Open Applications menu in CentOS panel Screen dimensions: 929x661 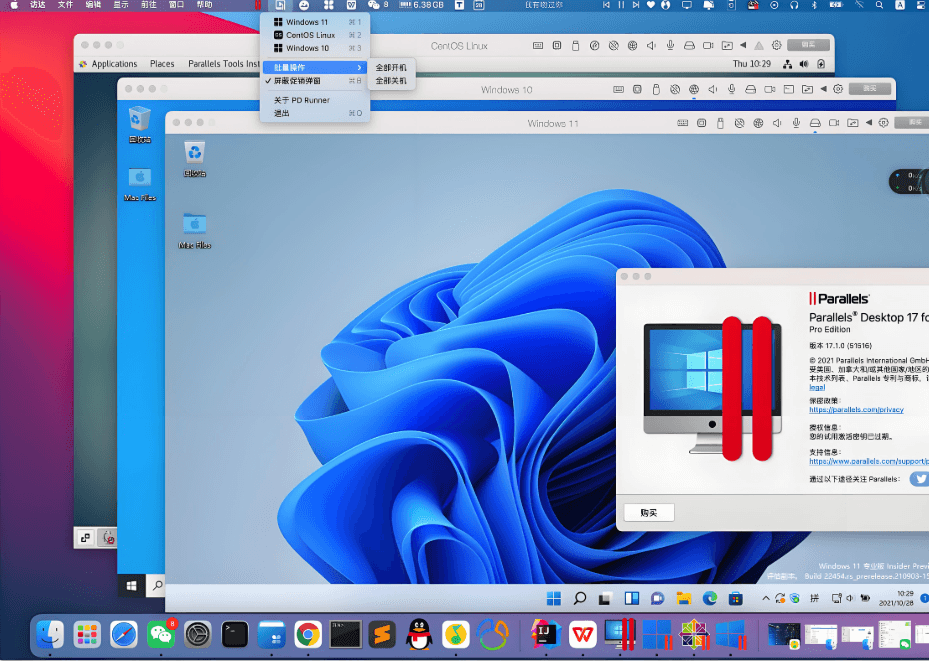tap(108, 64)
